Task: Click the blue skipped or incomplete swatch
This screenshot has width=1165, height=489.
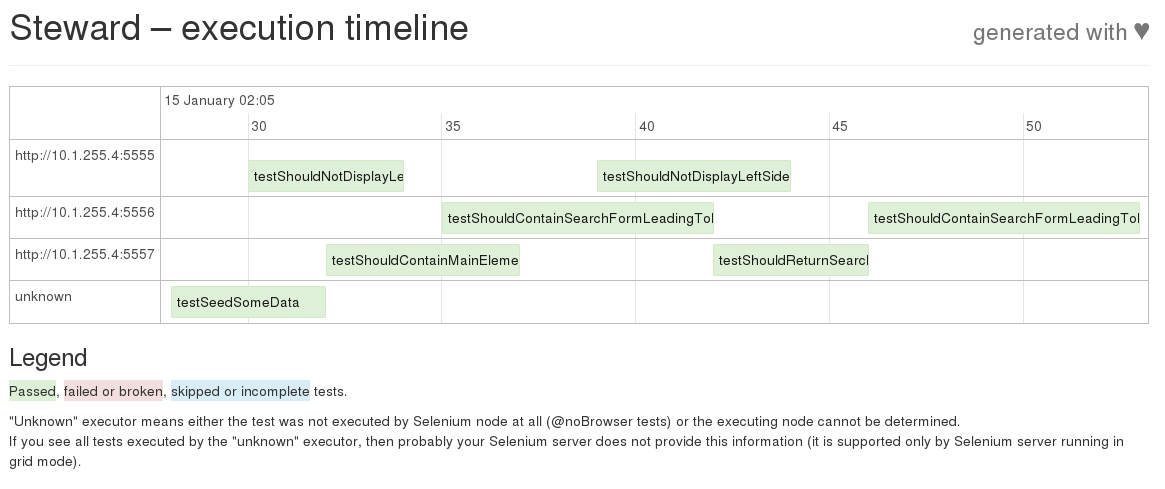Action: click(240, 391)
